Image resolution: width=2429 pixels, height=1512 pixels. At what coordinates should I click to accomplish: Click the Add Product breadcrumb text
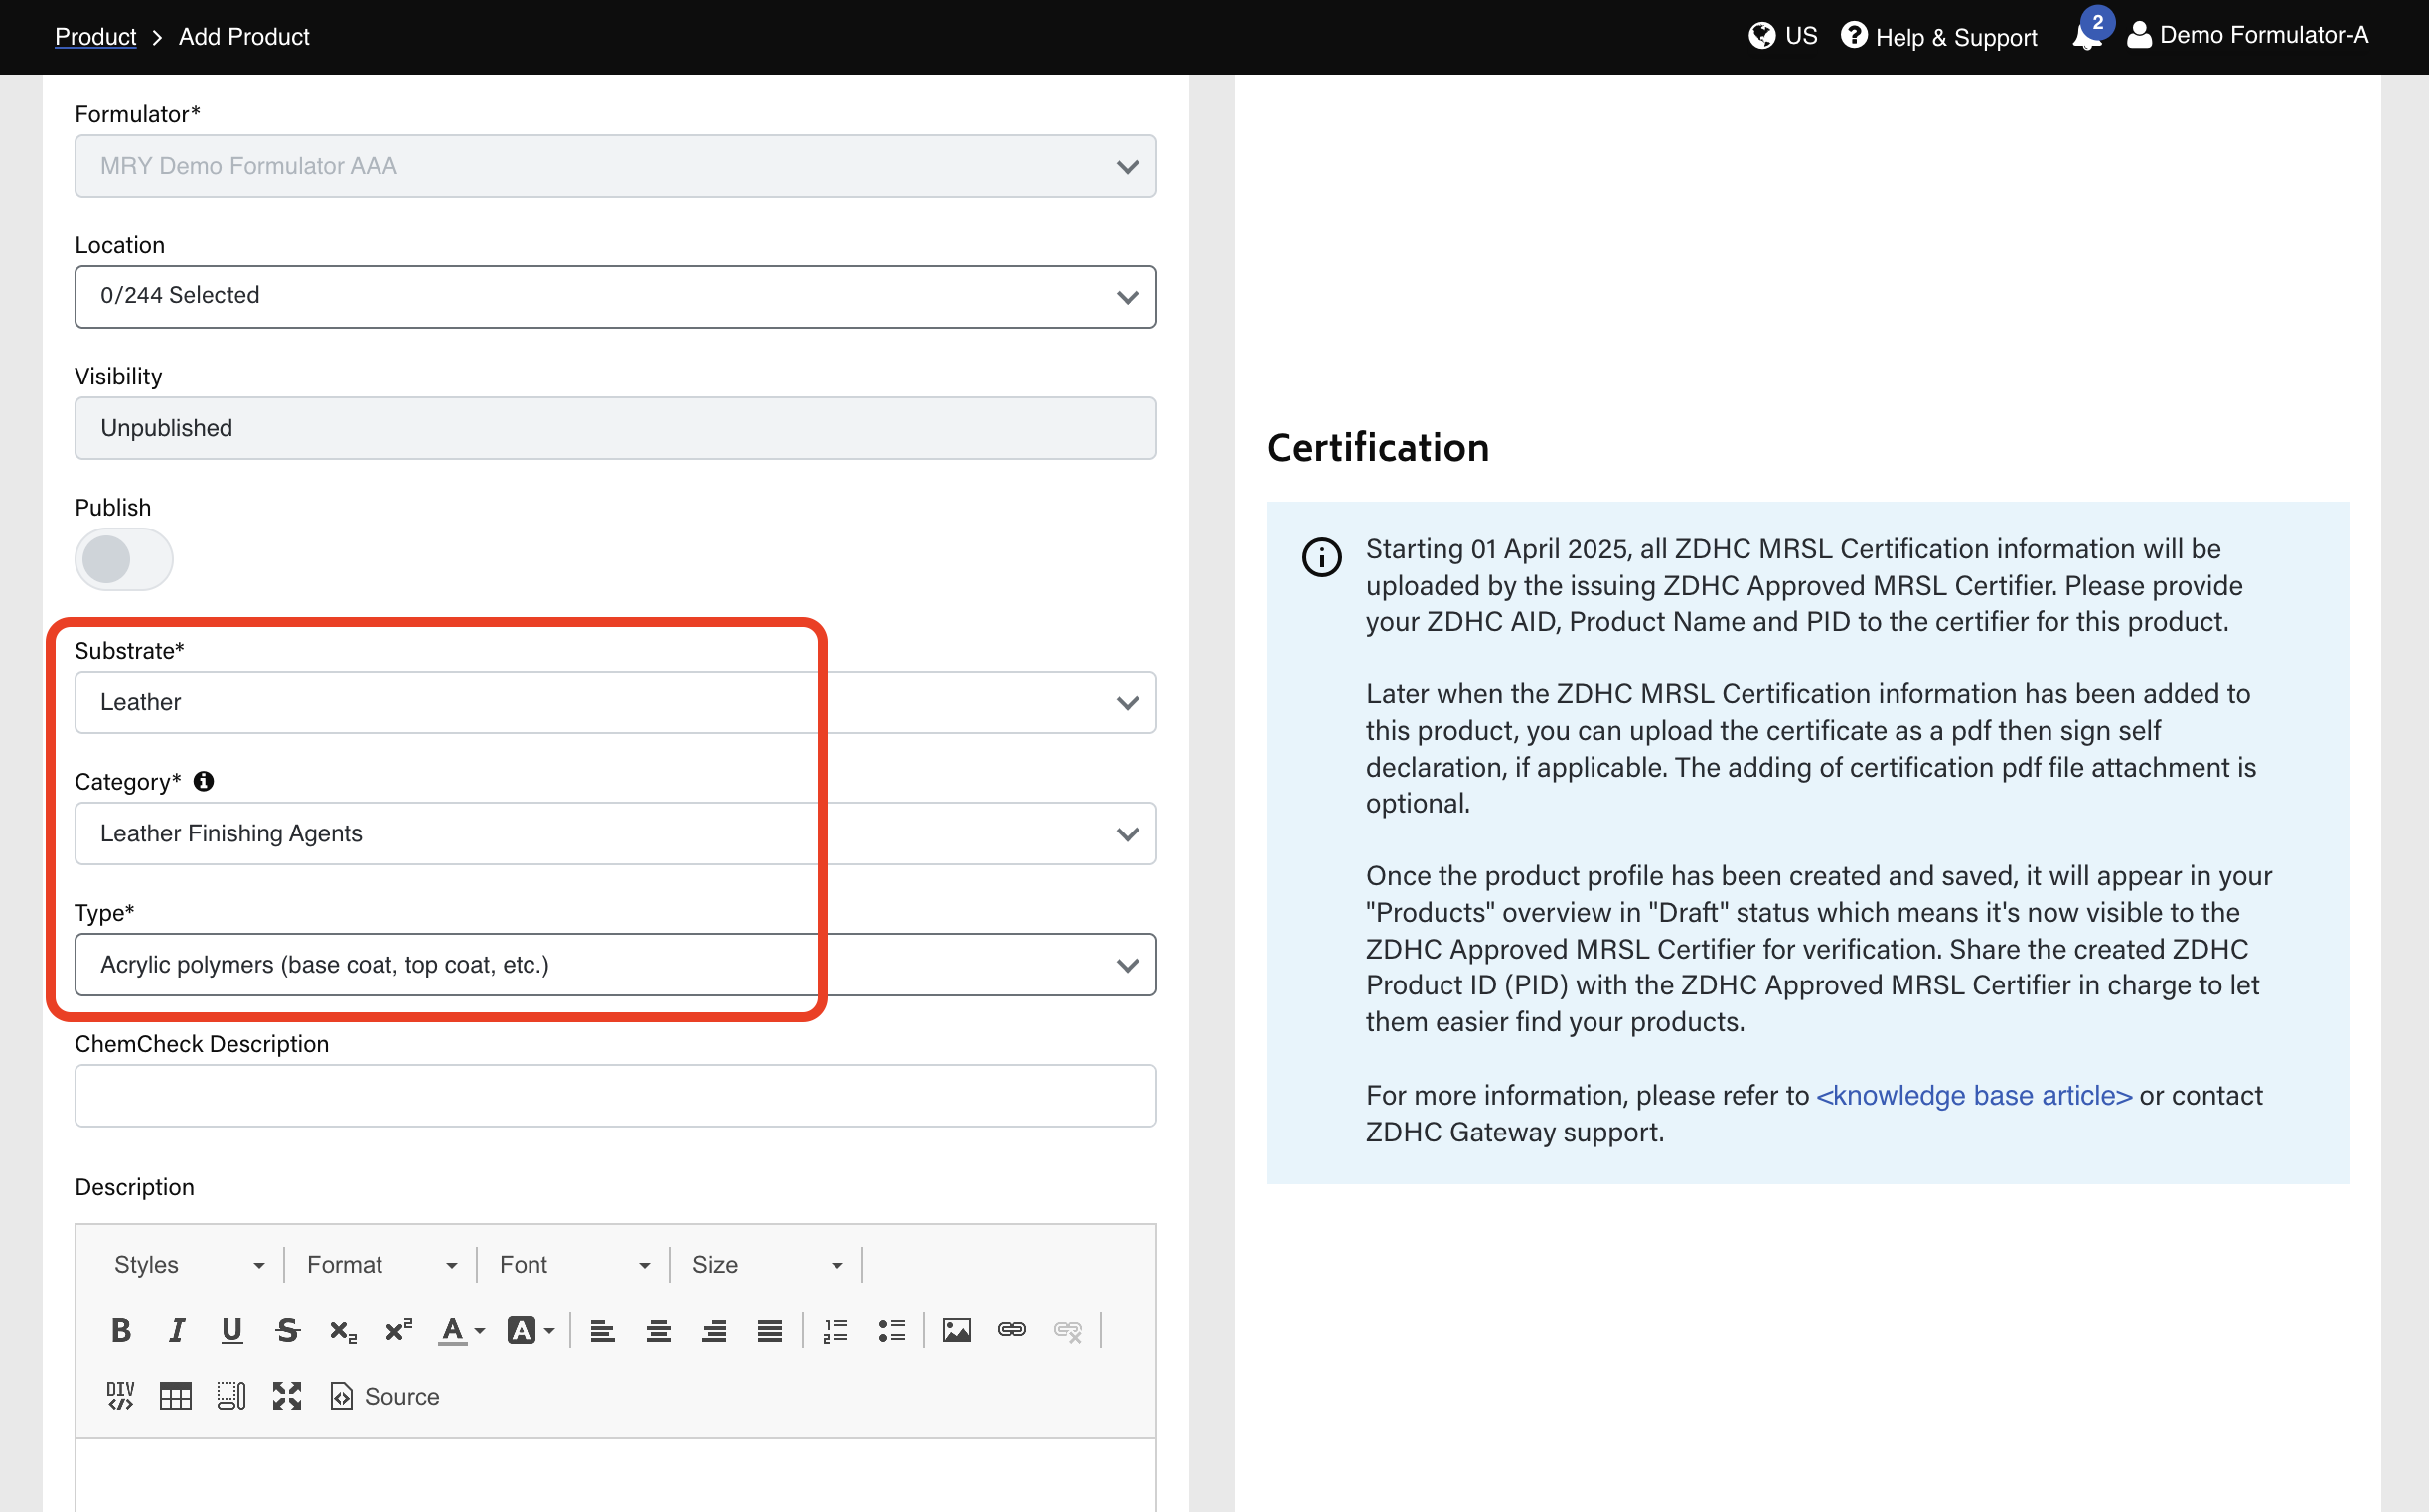coord(244,36)
